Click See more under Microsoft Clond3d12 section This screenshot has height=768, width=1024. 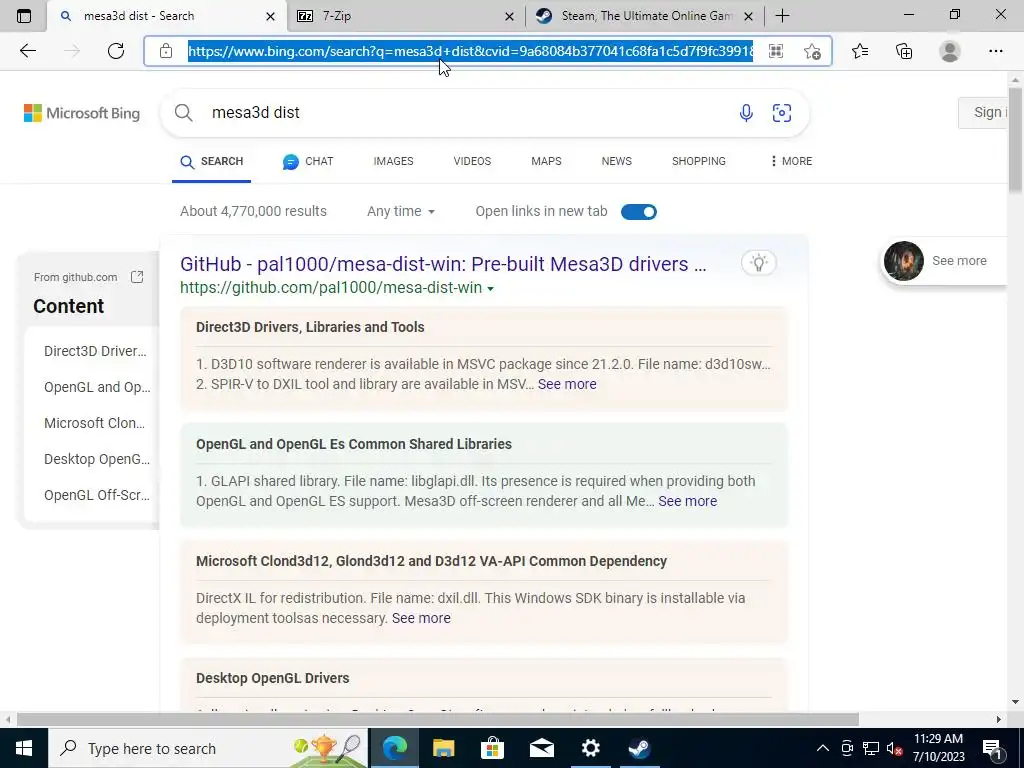pos(421,618)
